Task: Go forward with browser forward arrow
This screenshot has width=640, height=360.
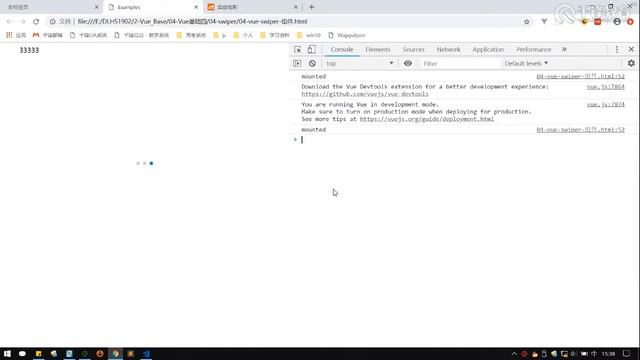Action: (x=22, y=21)
